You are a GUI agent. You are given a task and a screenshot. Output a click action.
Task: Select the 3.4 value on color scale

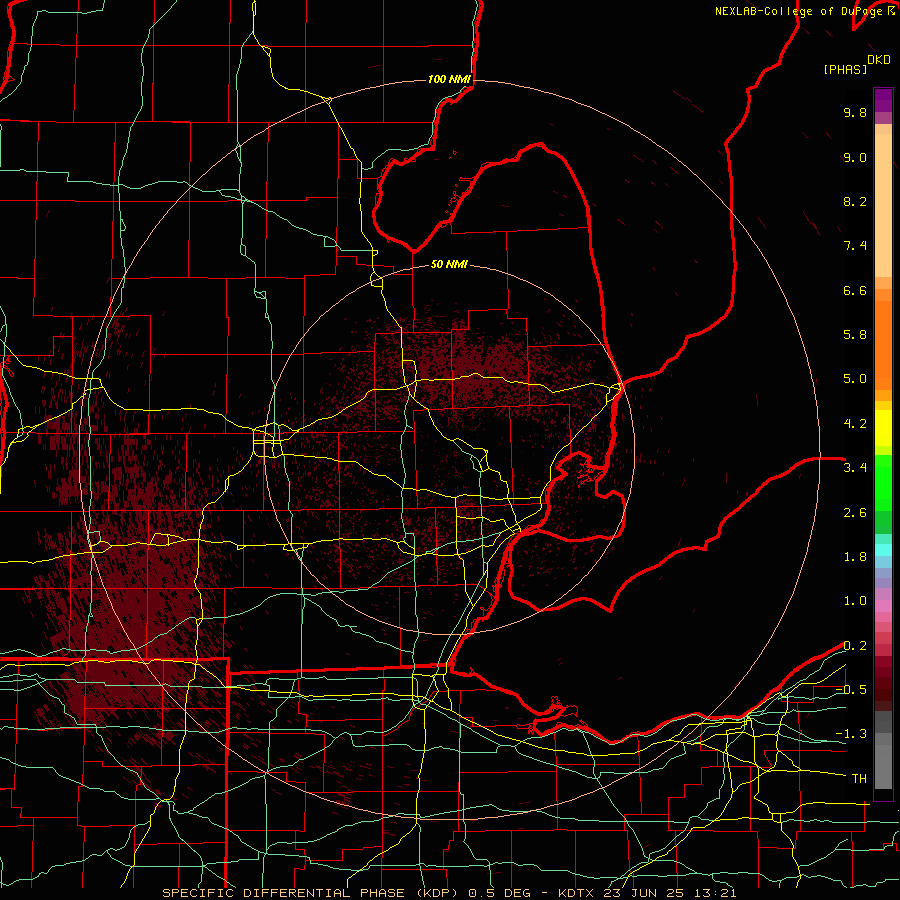tap(855, 468)
